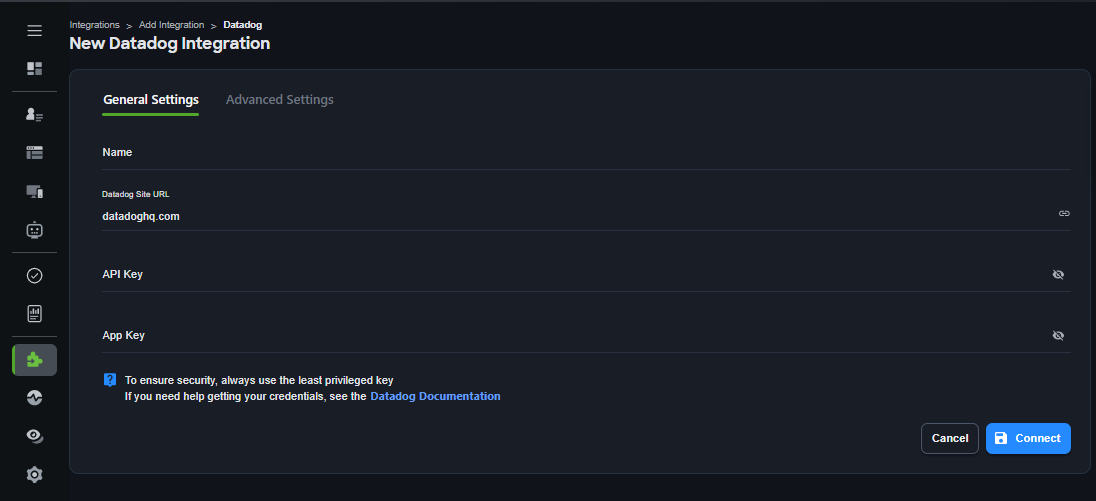
Task: Click the circled checkmark sidebar icon
Action: (x=34, y=275)
